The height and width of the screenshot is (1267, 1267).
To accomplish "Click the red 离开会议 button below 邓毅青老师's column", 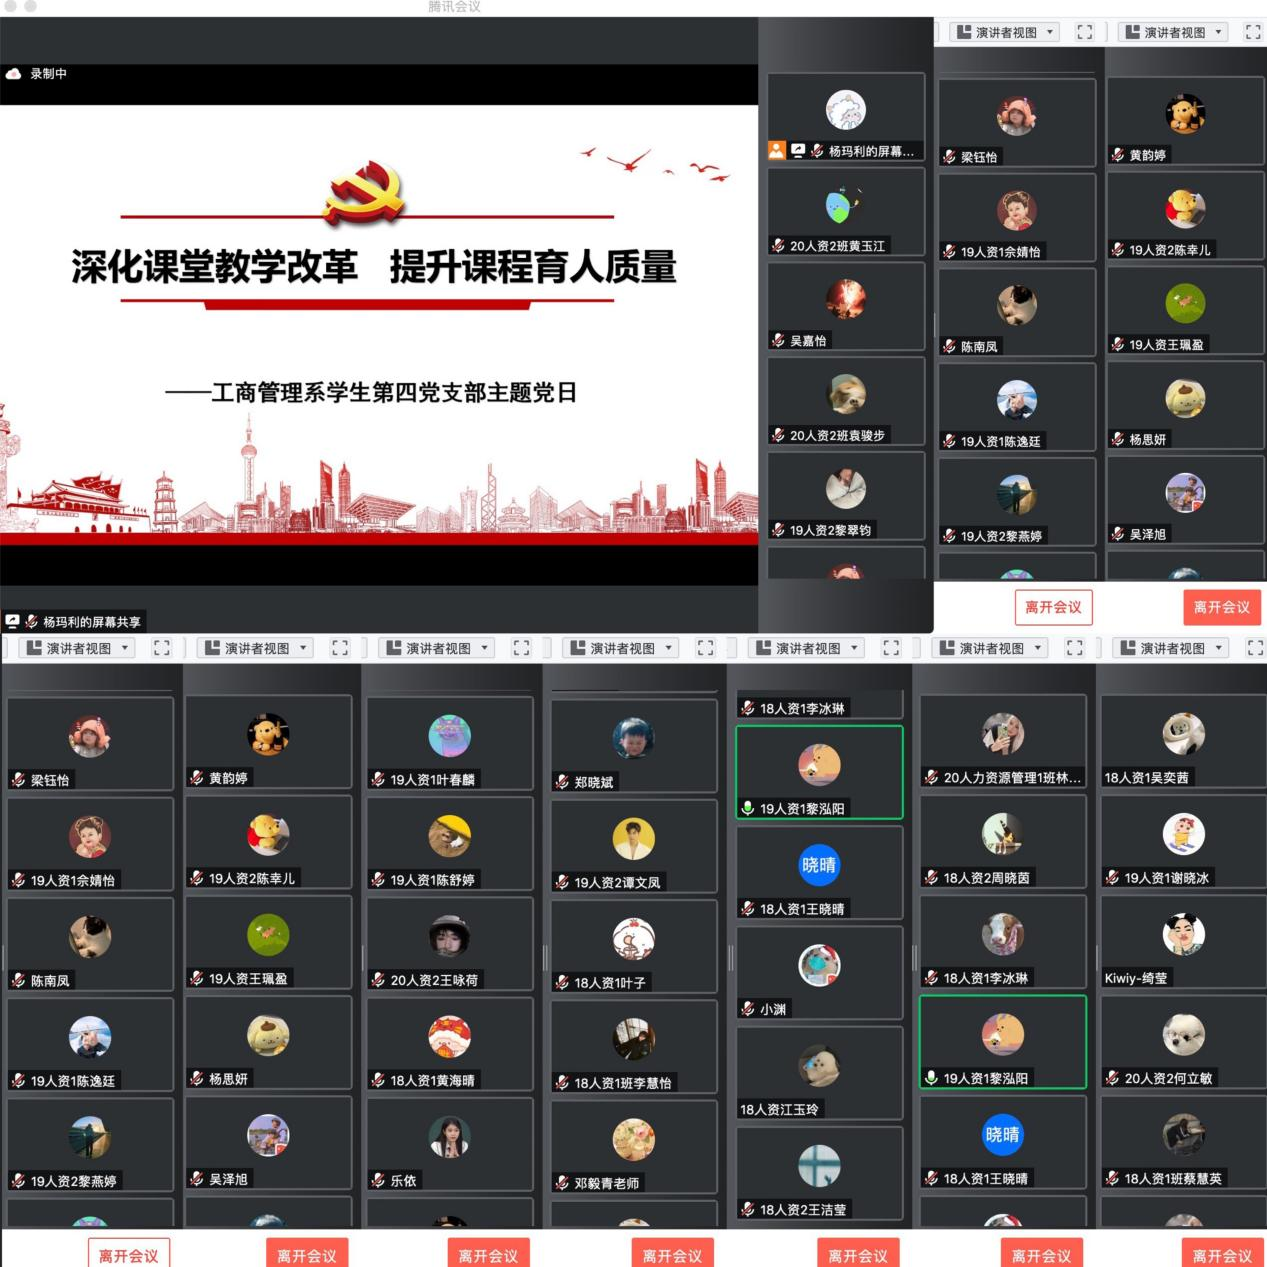I will tap(672, 1255).
